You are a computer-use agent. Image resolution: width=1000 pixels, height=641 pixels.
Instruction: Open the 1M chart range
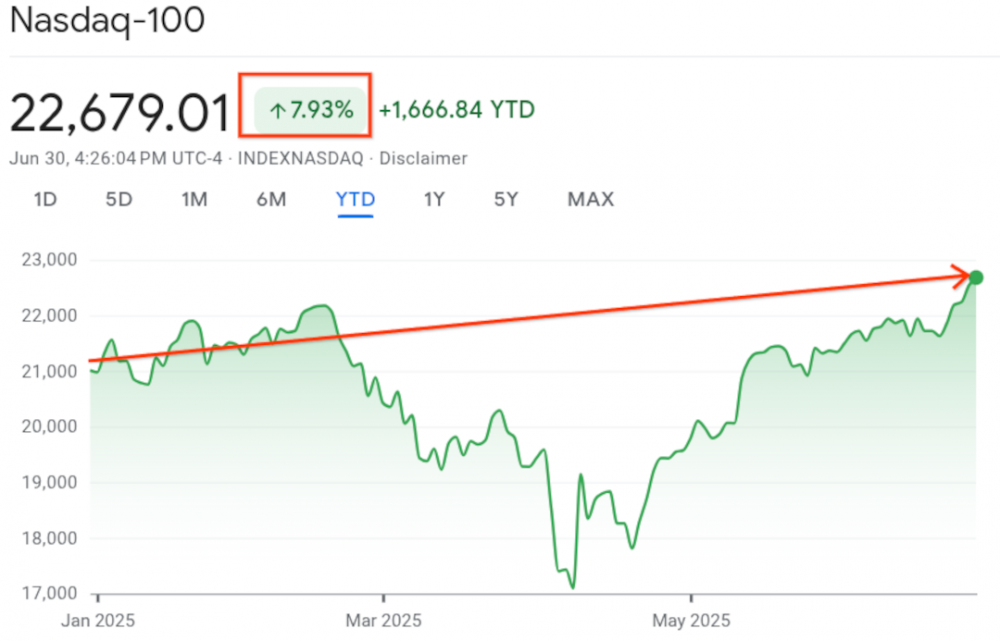[x=194, y=199]
